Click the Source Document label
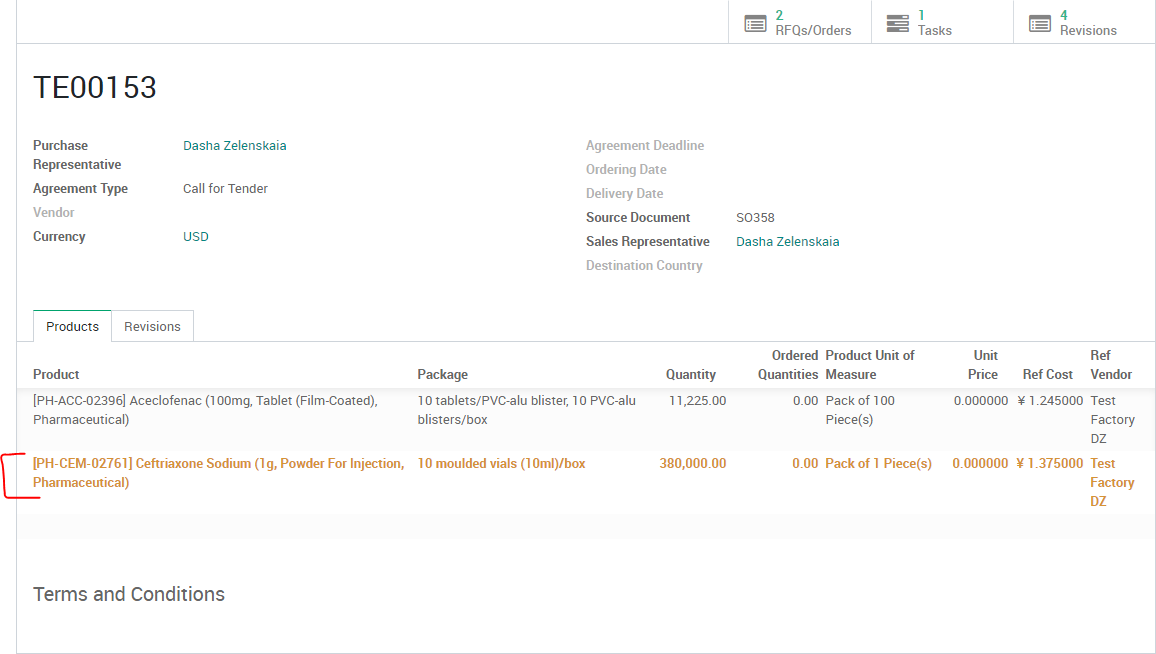 click(x=638, y=218)
